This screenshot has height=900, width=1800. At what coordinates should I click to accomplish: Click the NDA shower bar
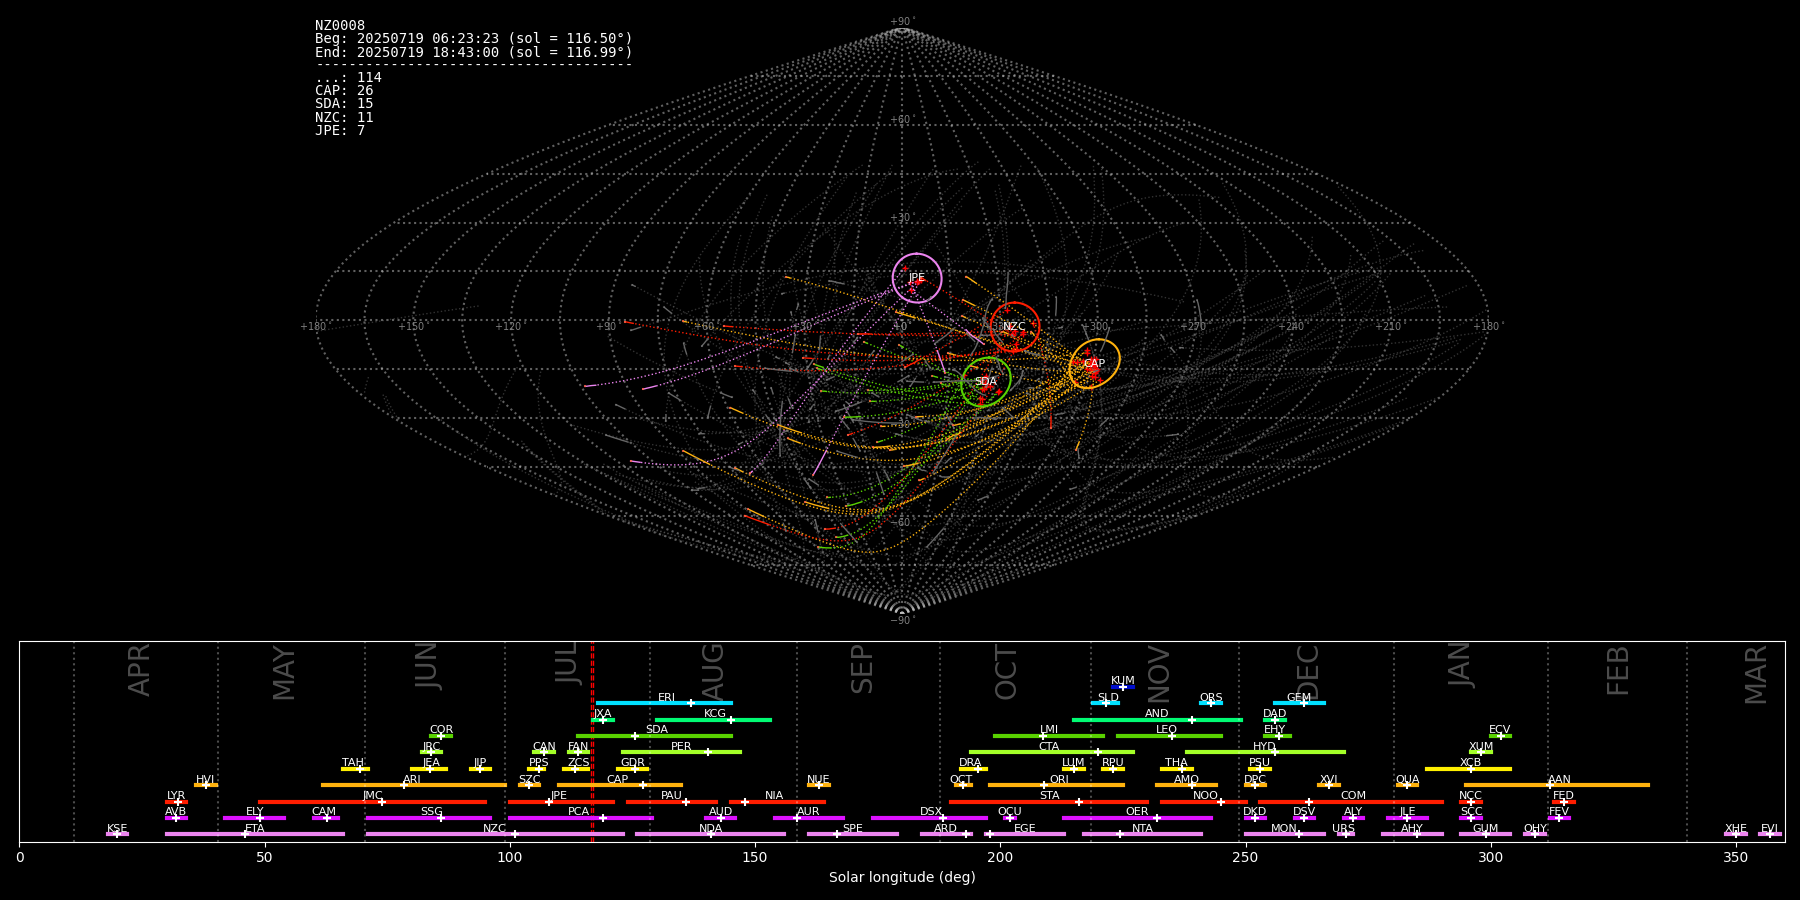pyautogui.click(x=710, y=833)
